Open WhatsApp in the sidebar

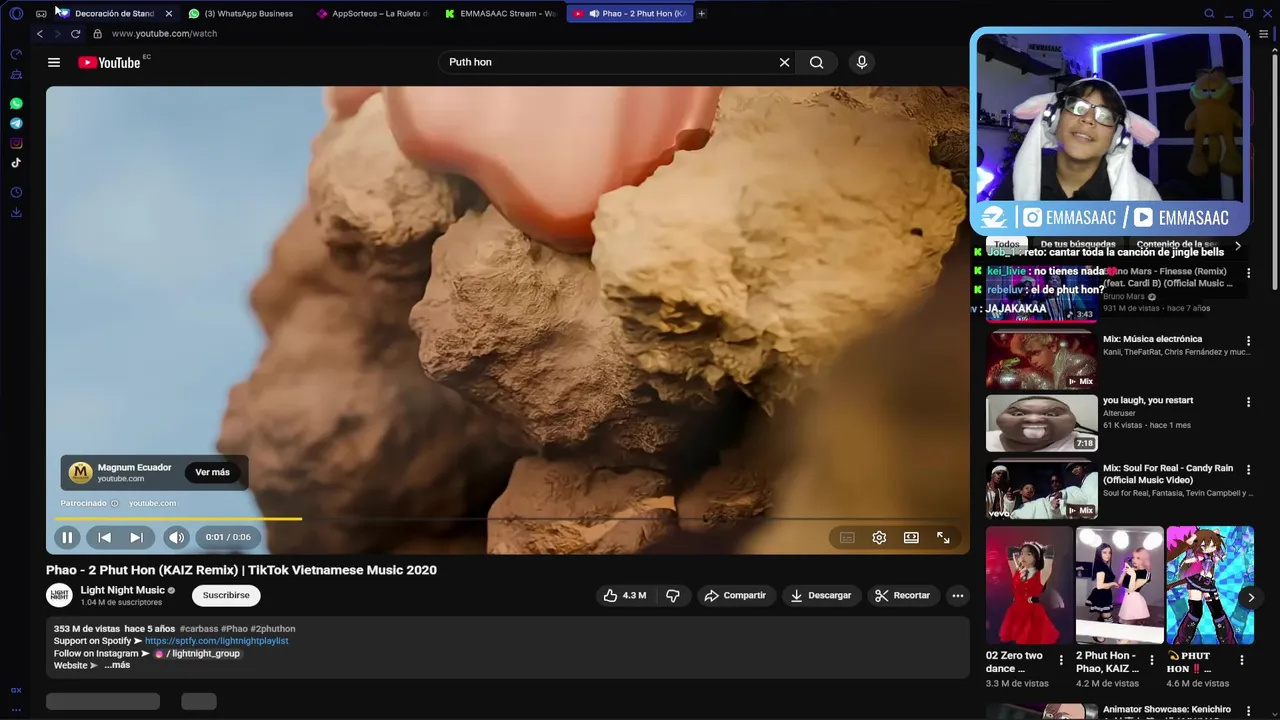point(16,103)
